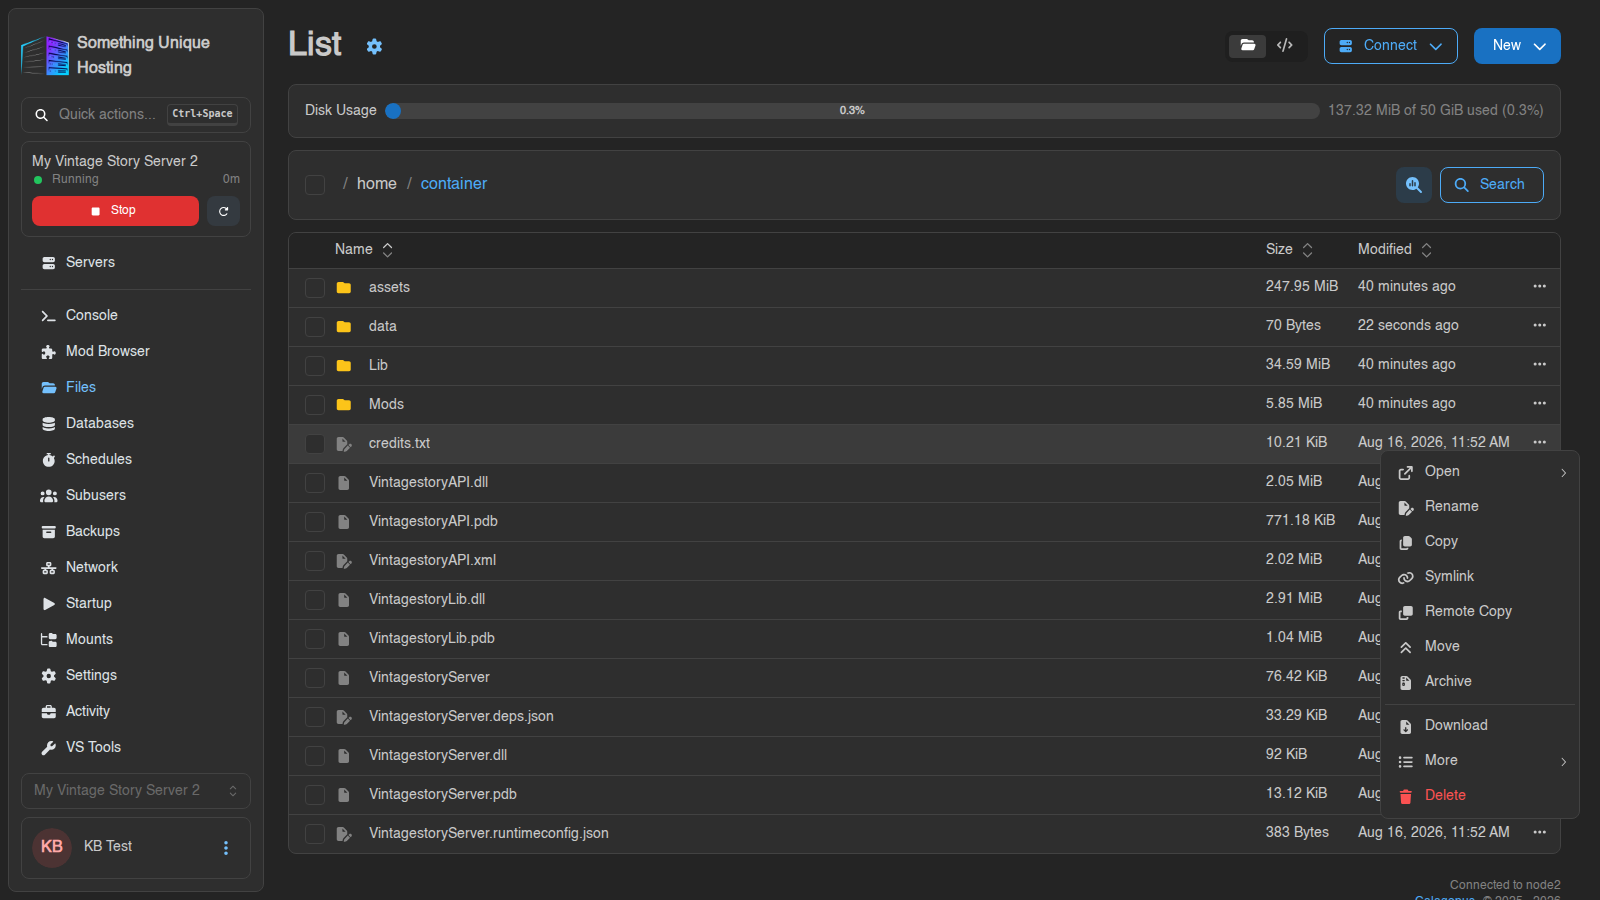
Task: Click the Search button
Action: pos(1492,185)
